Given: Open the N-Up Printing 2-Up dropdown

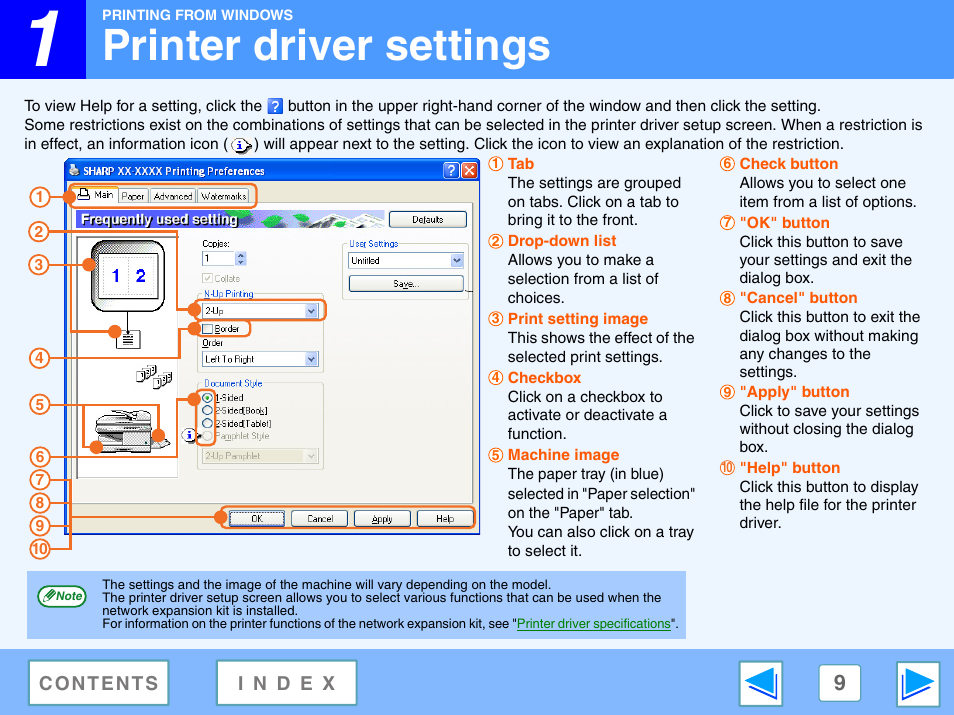Looking at the screenshot, I should click(260, 311).
